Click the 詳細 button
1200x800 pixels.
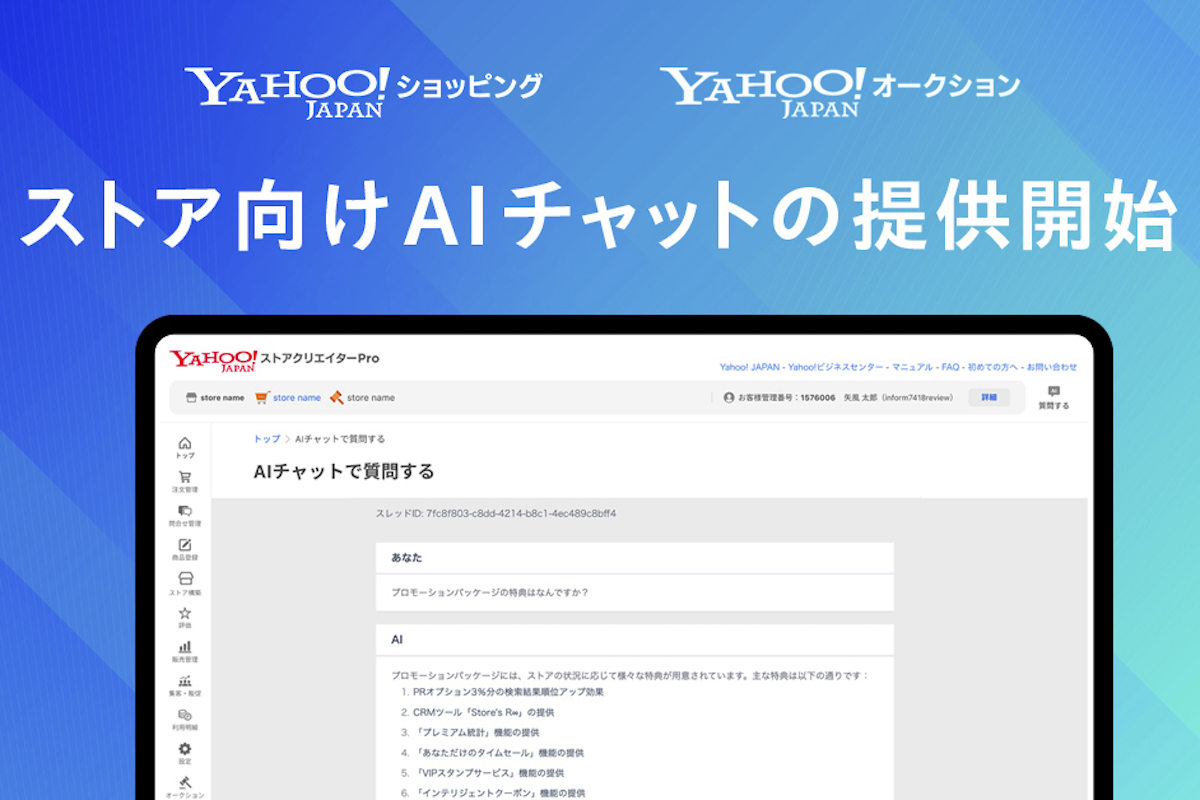tap(988, 397)
